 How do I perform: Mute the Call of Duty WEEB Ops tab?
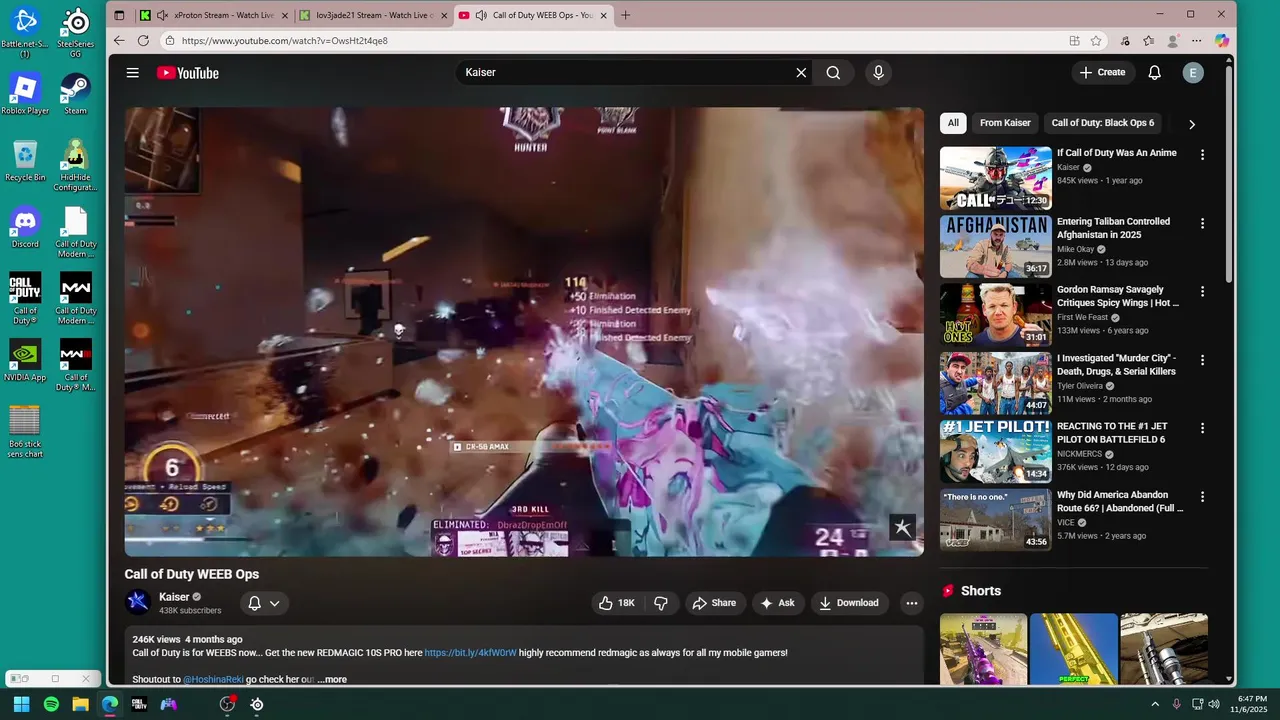tap(481, 15)
